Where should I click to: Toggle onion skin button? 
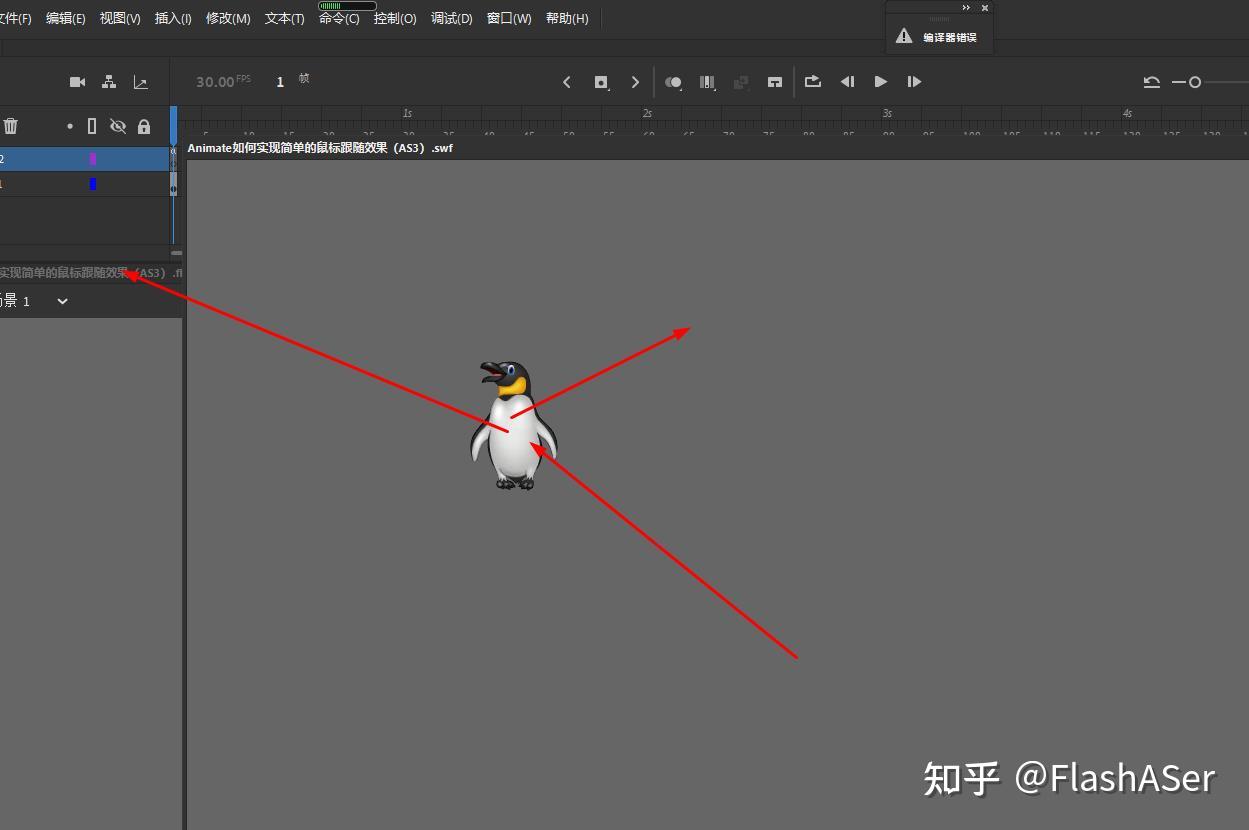pyautogui.click(x=674, y=82)
